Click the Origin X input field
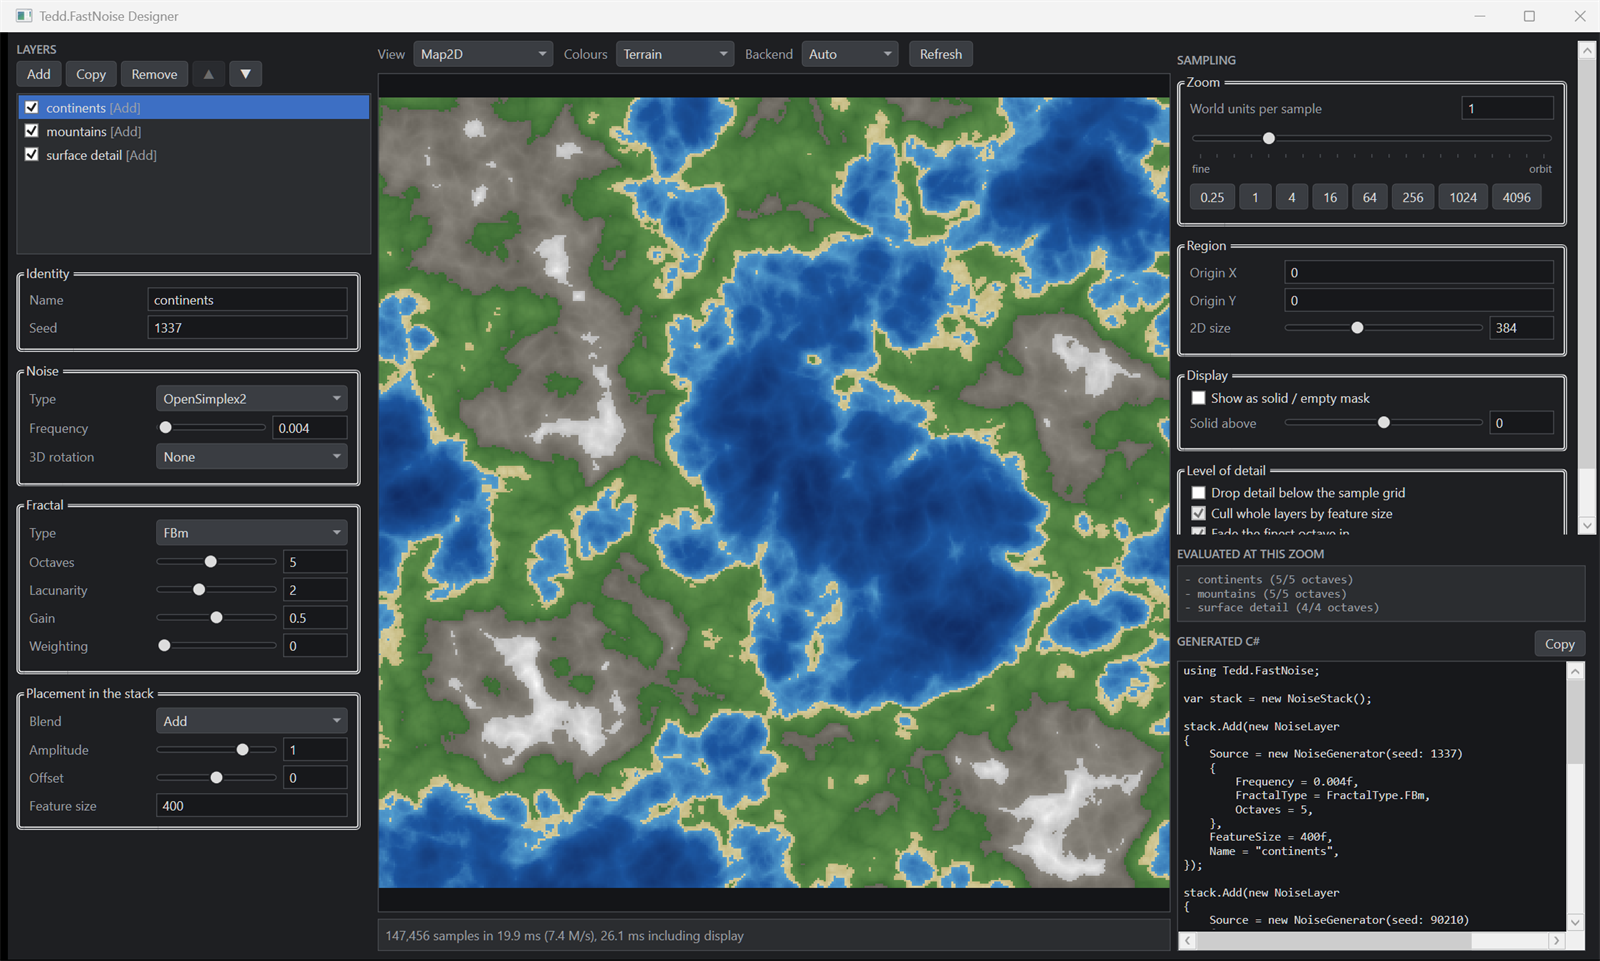 click(1419, 273)
